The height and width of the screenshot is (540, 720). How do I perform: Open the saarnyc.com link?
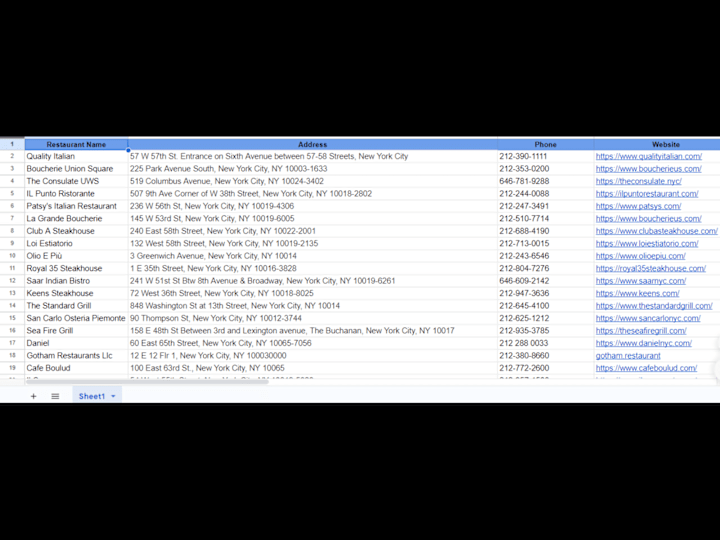[x=641, y=280]
